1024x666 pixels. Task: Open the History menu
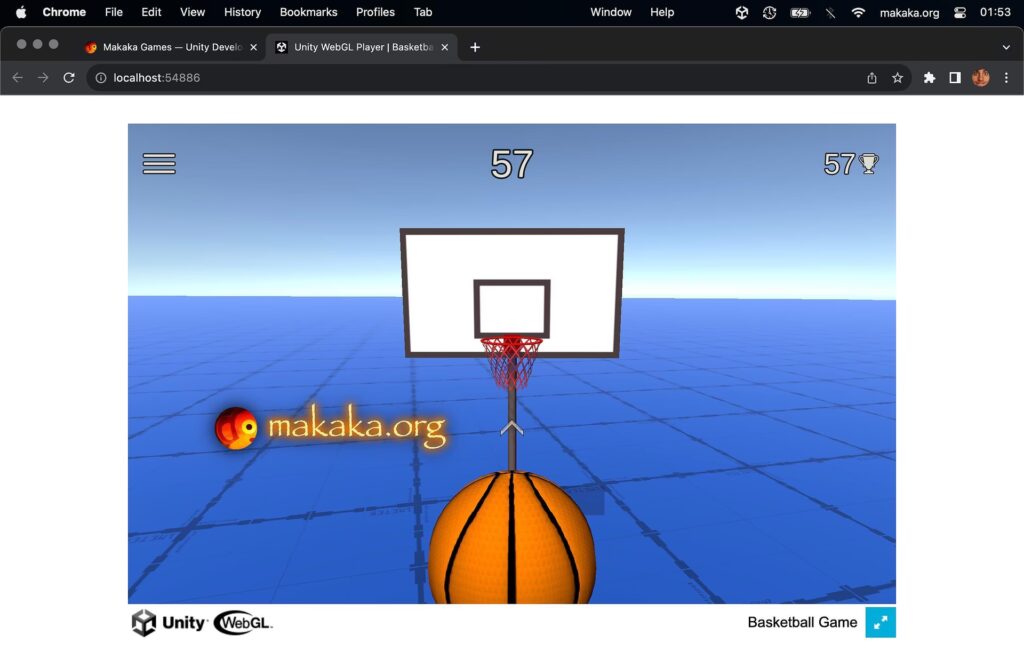242,12
